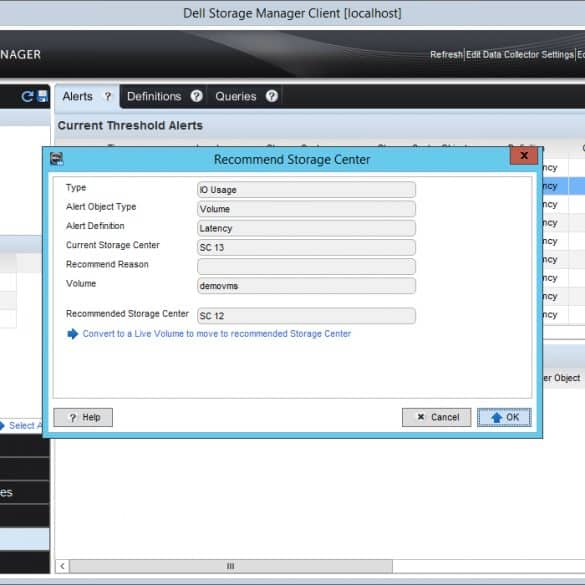Click the 'Recommend Reason' label
The image size is (585, 585).
click(x=107, y=264)
